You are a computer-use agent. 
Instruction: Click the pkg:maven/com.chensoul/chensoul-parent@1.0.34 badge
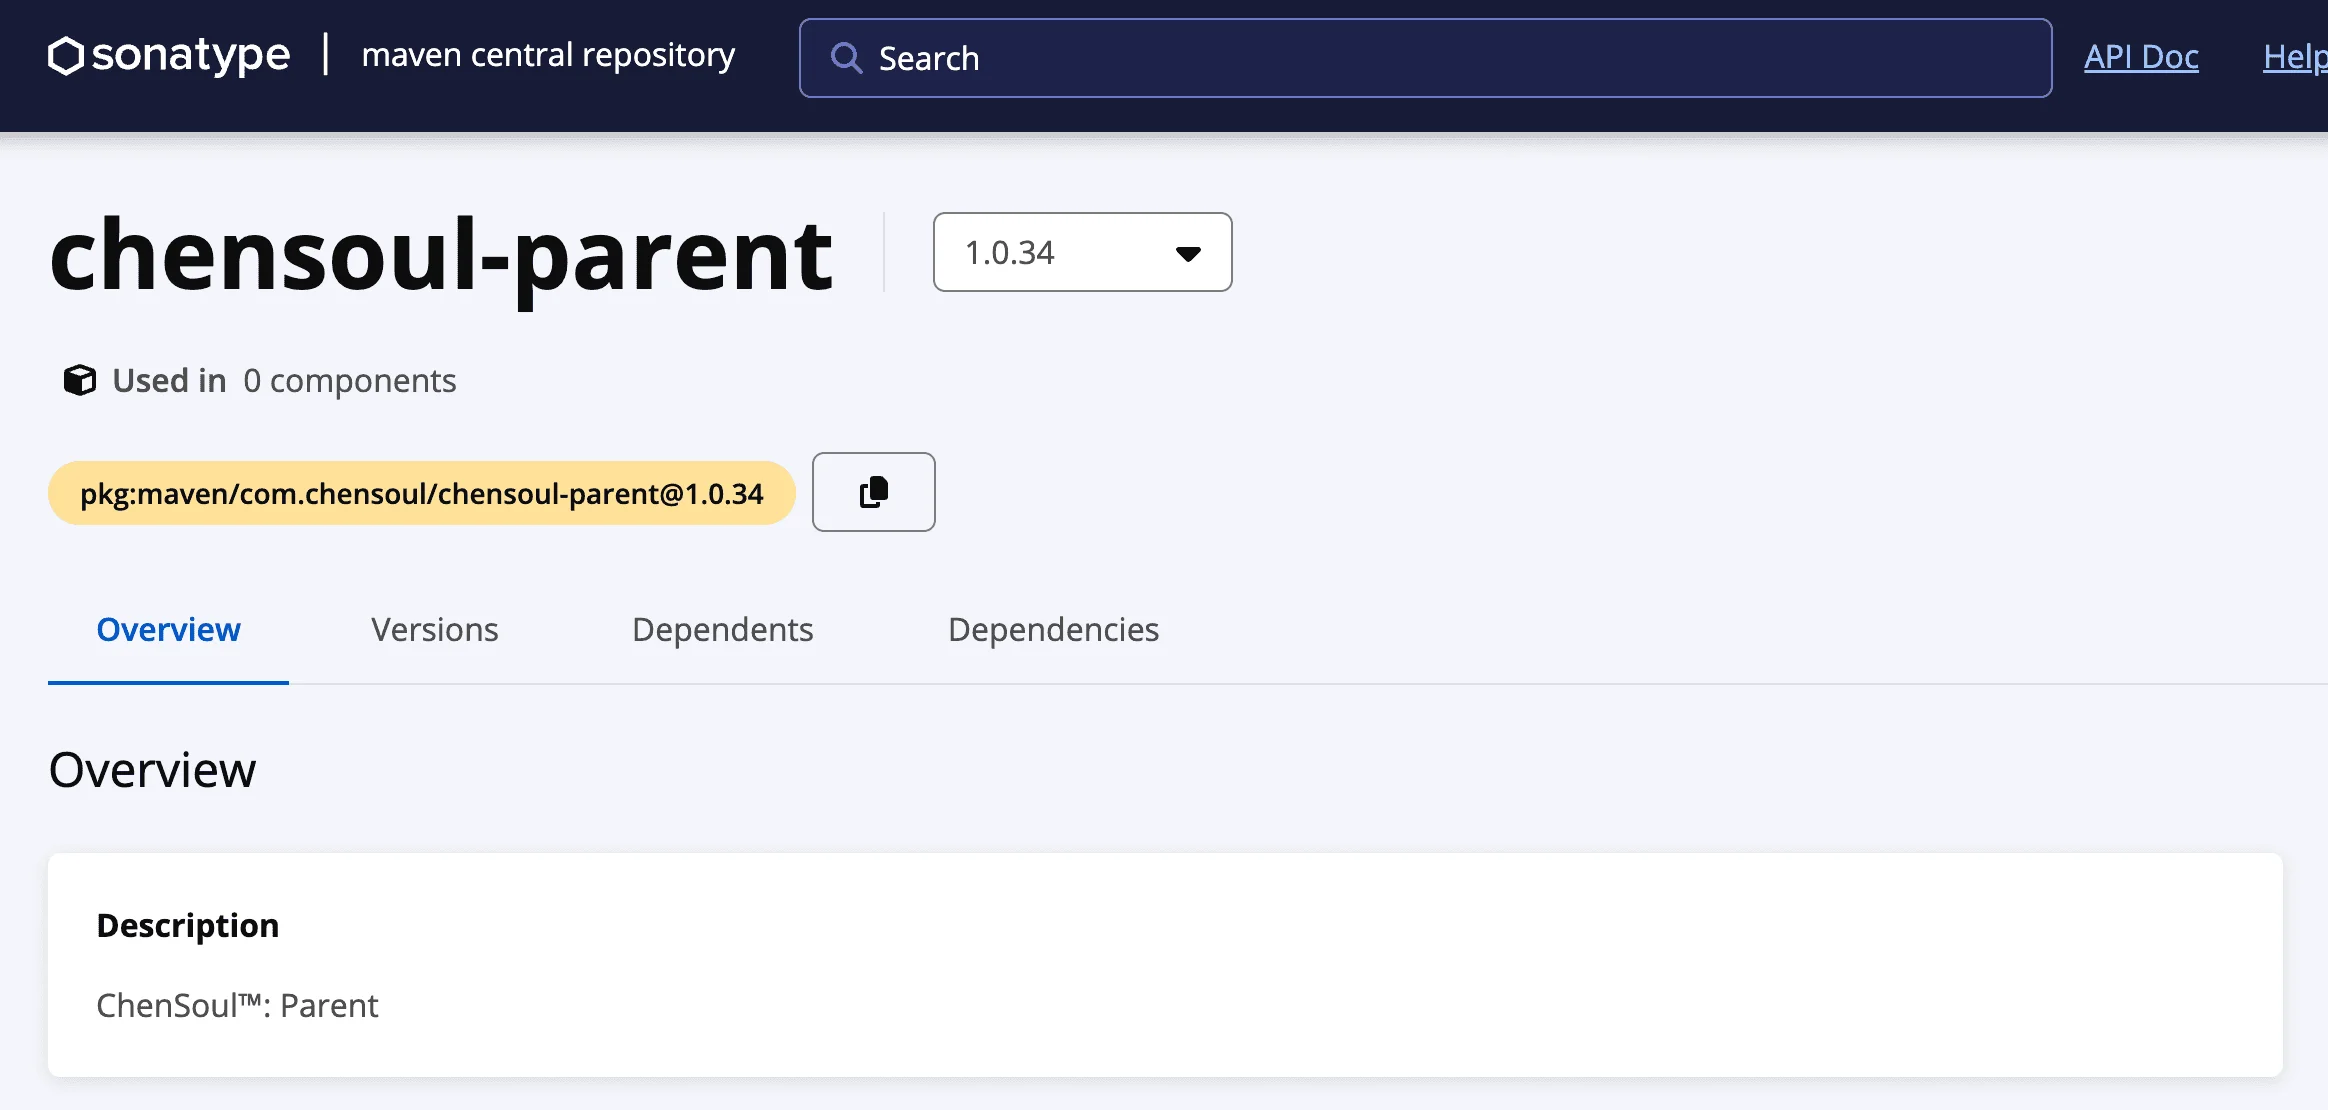tap(421, 493)
